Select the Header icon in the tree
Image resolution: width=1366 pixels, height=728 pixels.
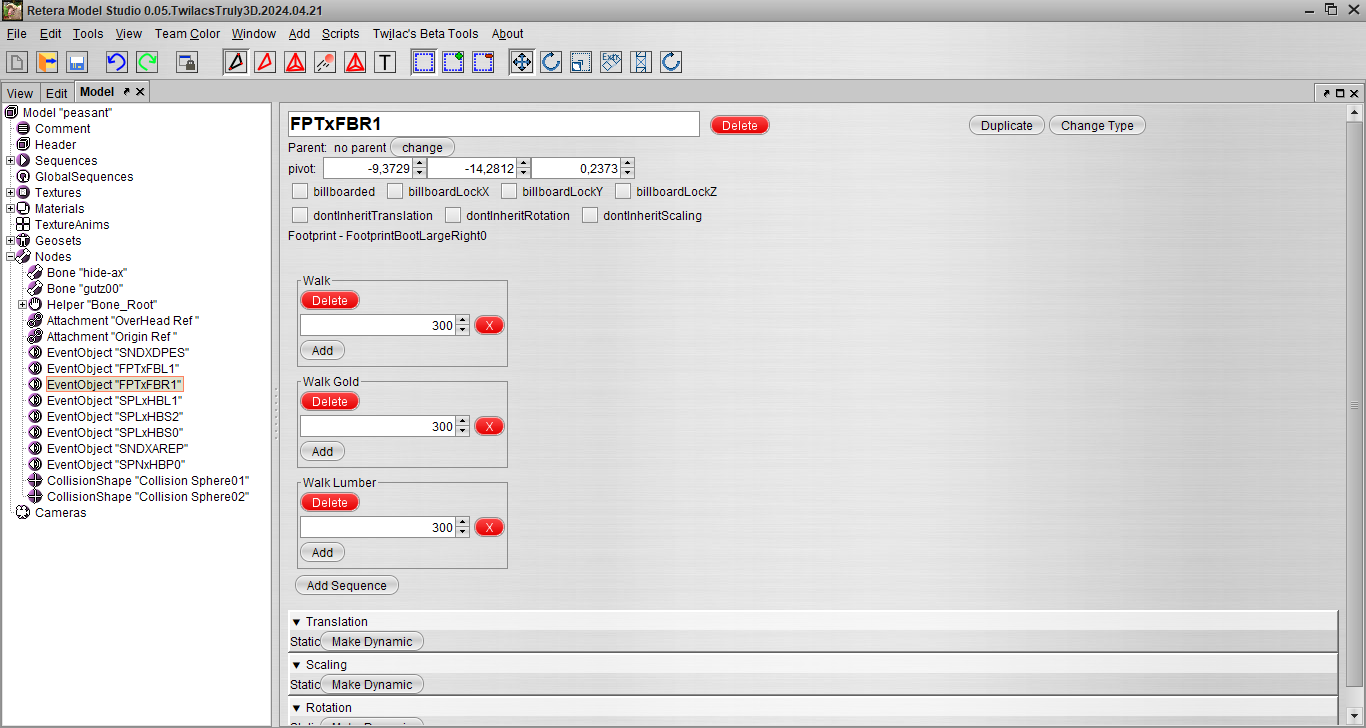24,145
